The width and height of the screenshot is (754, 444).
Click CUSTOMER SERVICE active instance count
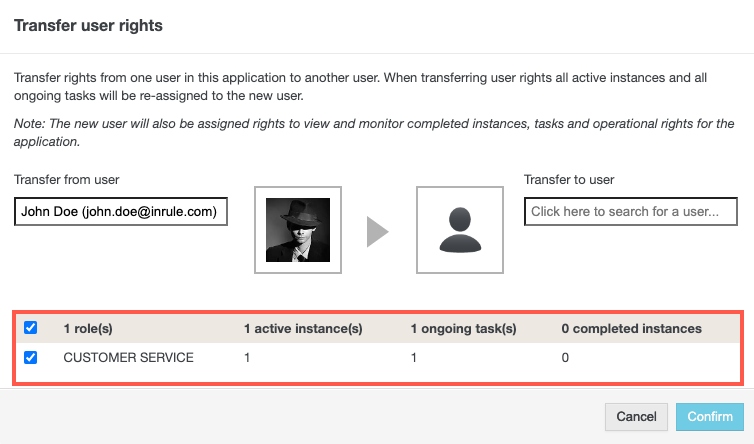point(248,357)
